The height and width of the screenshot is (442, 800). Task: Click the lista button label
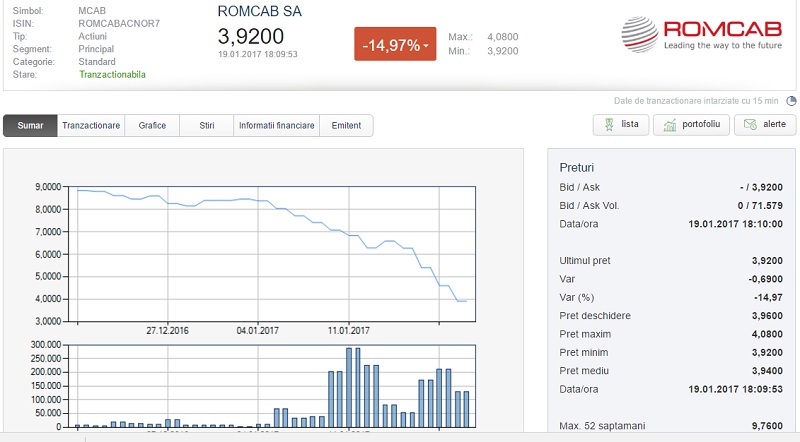click(x=630, y=124)
